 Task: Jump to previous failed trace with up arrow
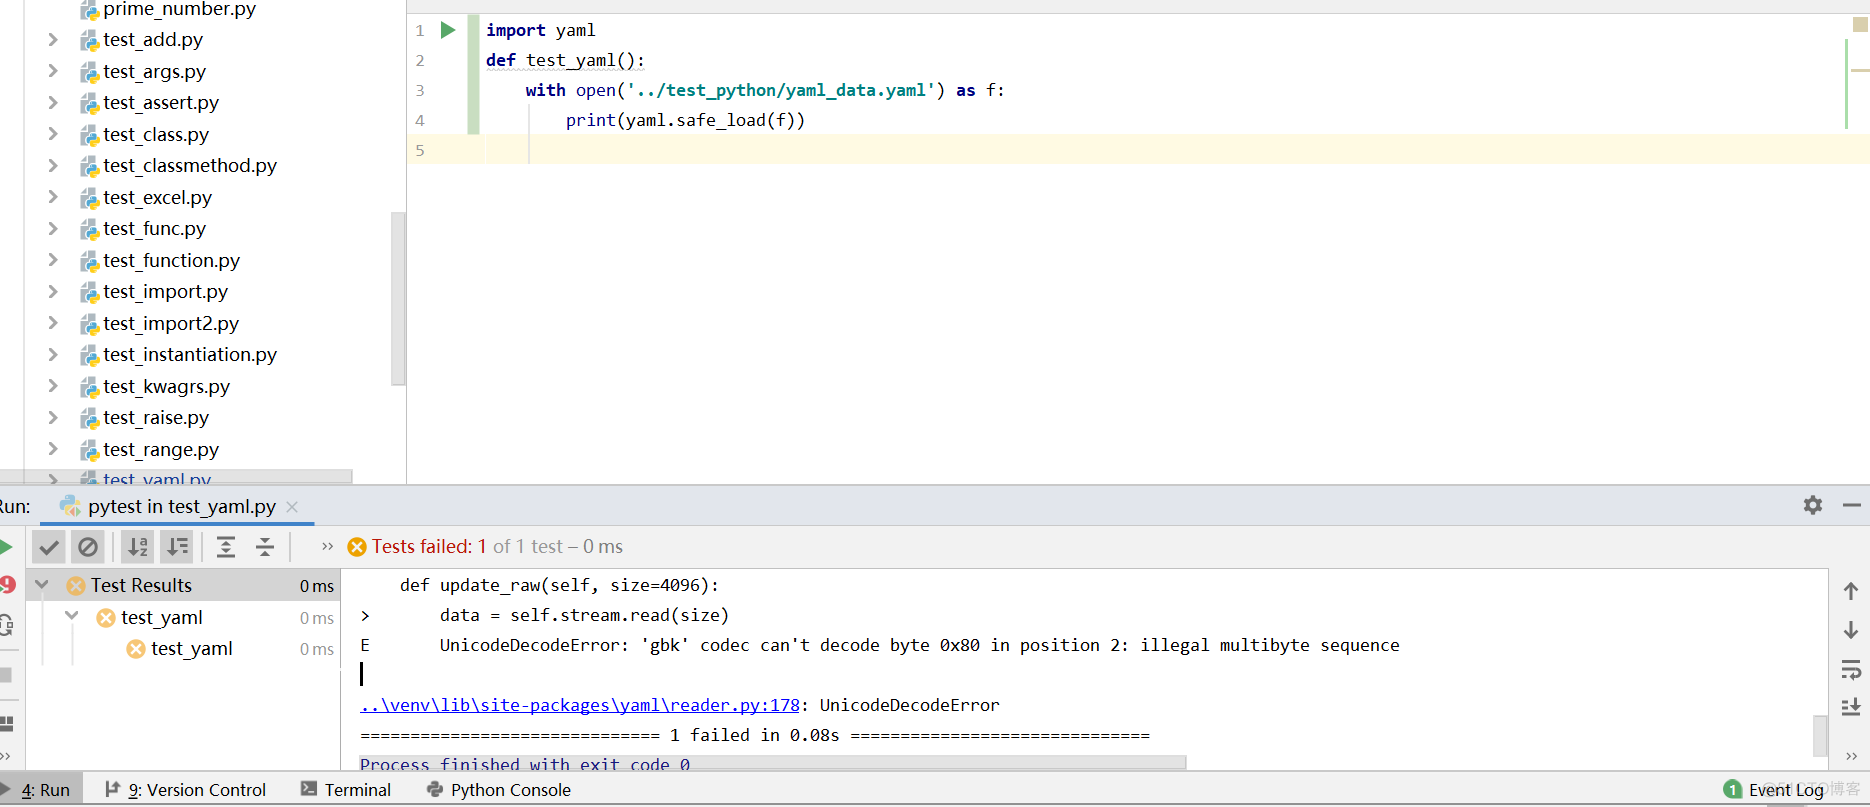[x=1851, y=591]
